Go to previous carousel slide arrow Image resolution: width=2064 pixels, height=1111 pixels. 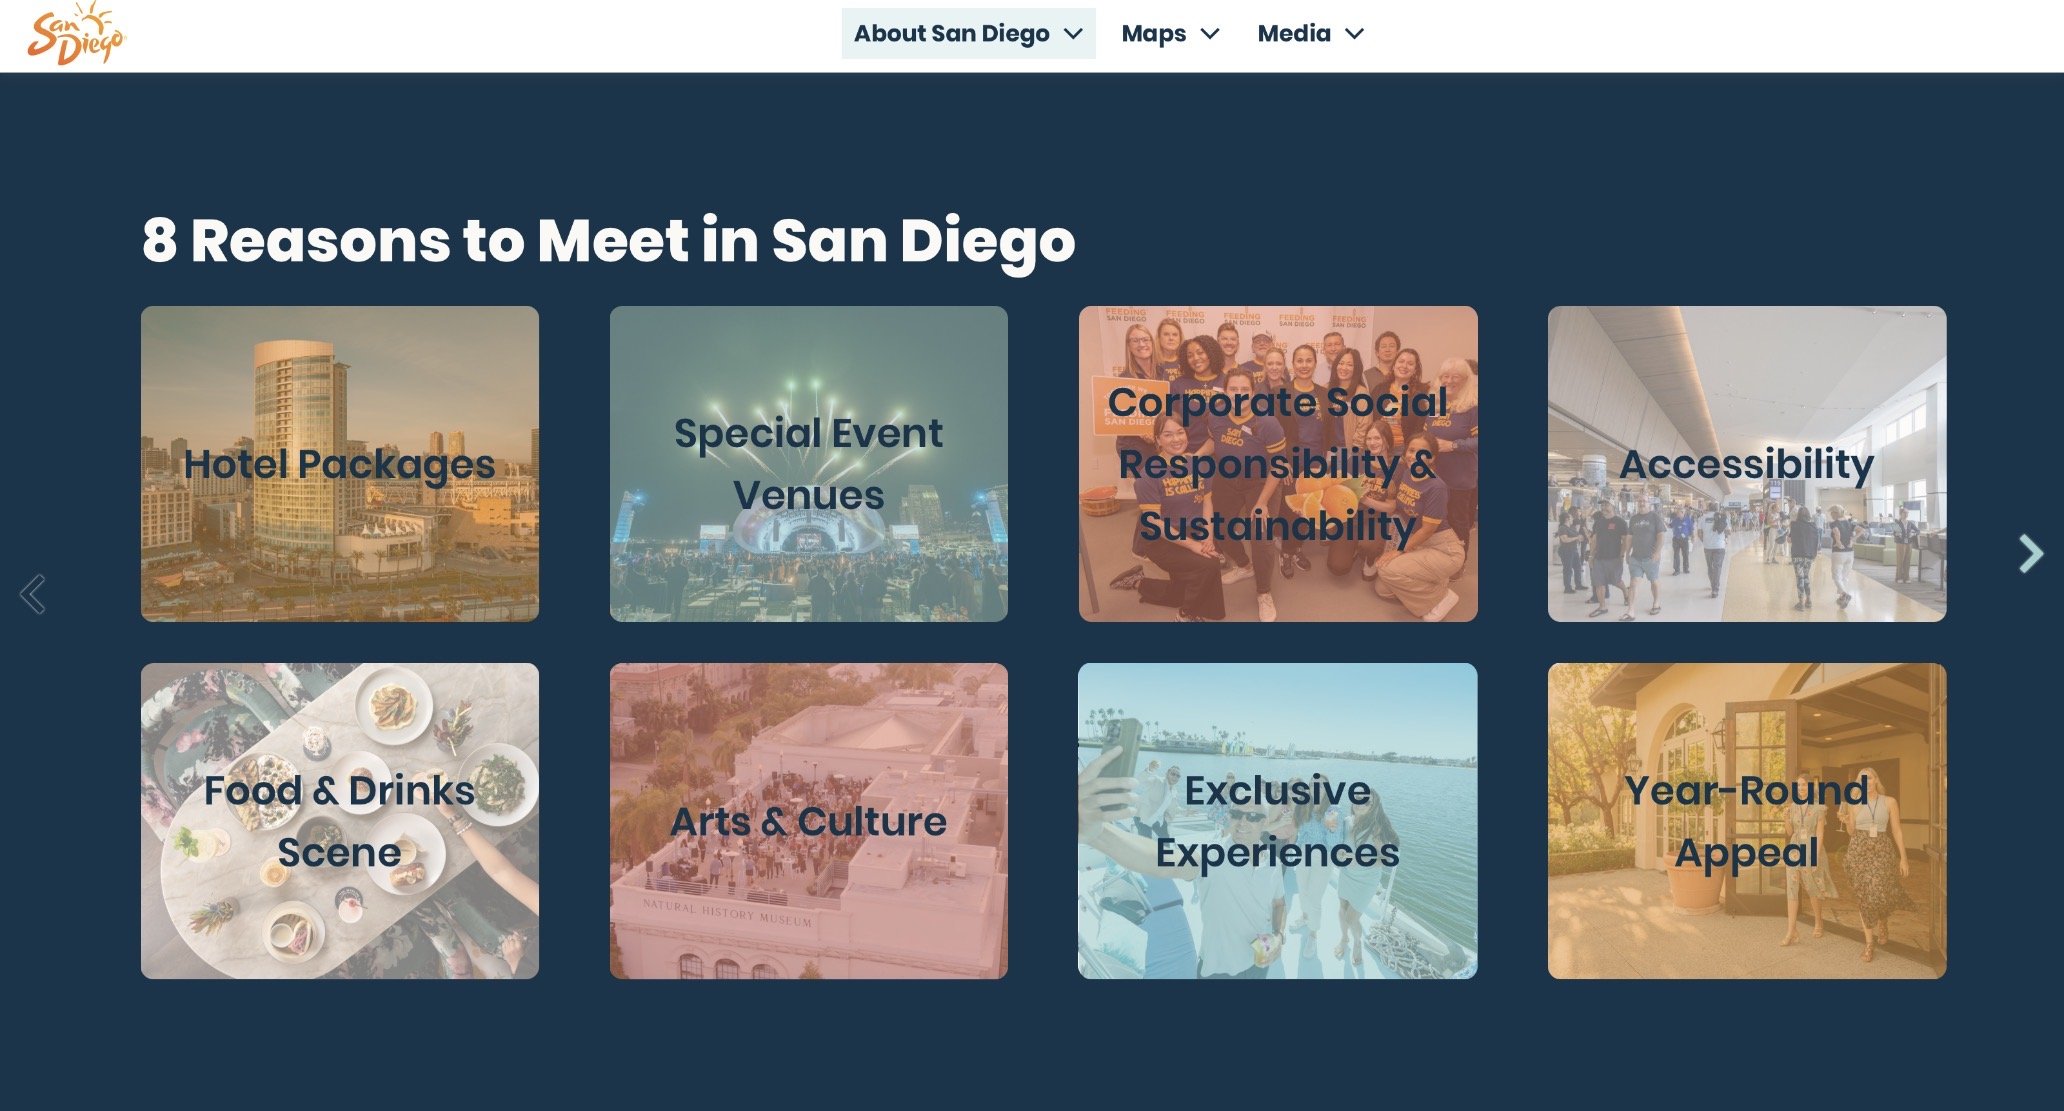32,594
